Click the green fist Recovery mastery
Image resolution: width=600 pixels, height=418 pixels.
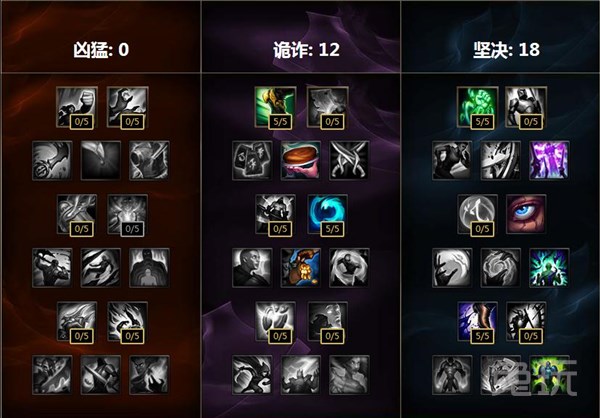click(478, 107)
